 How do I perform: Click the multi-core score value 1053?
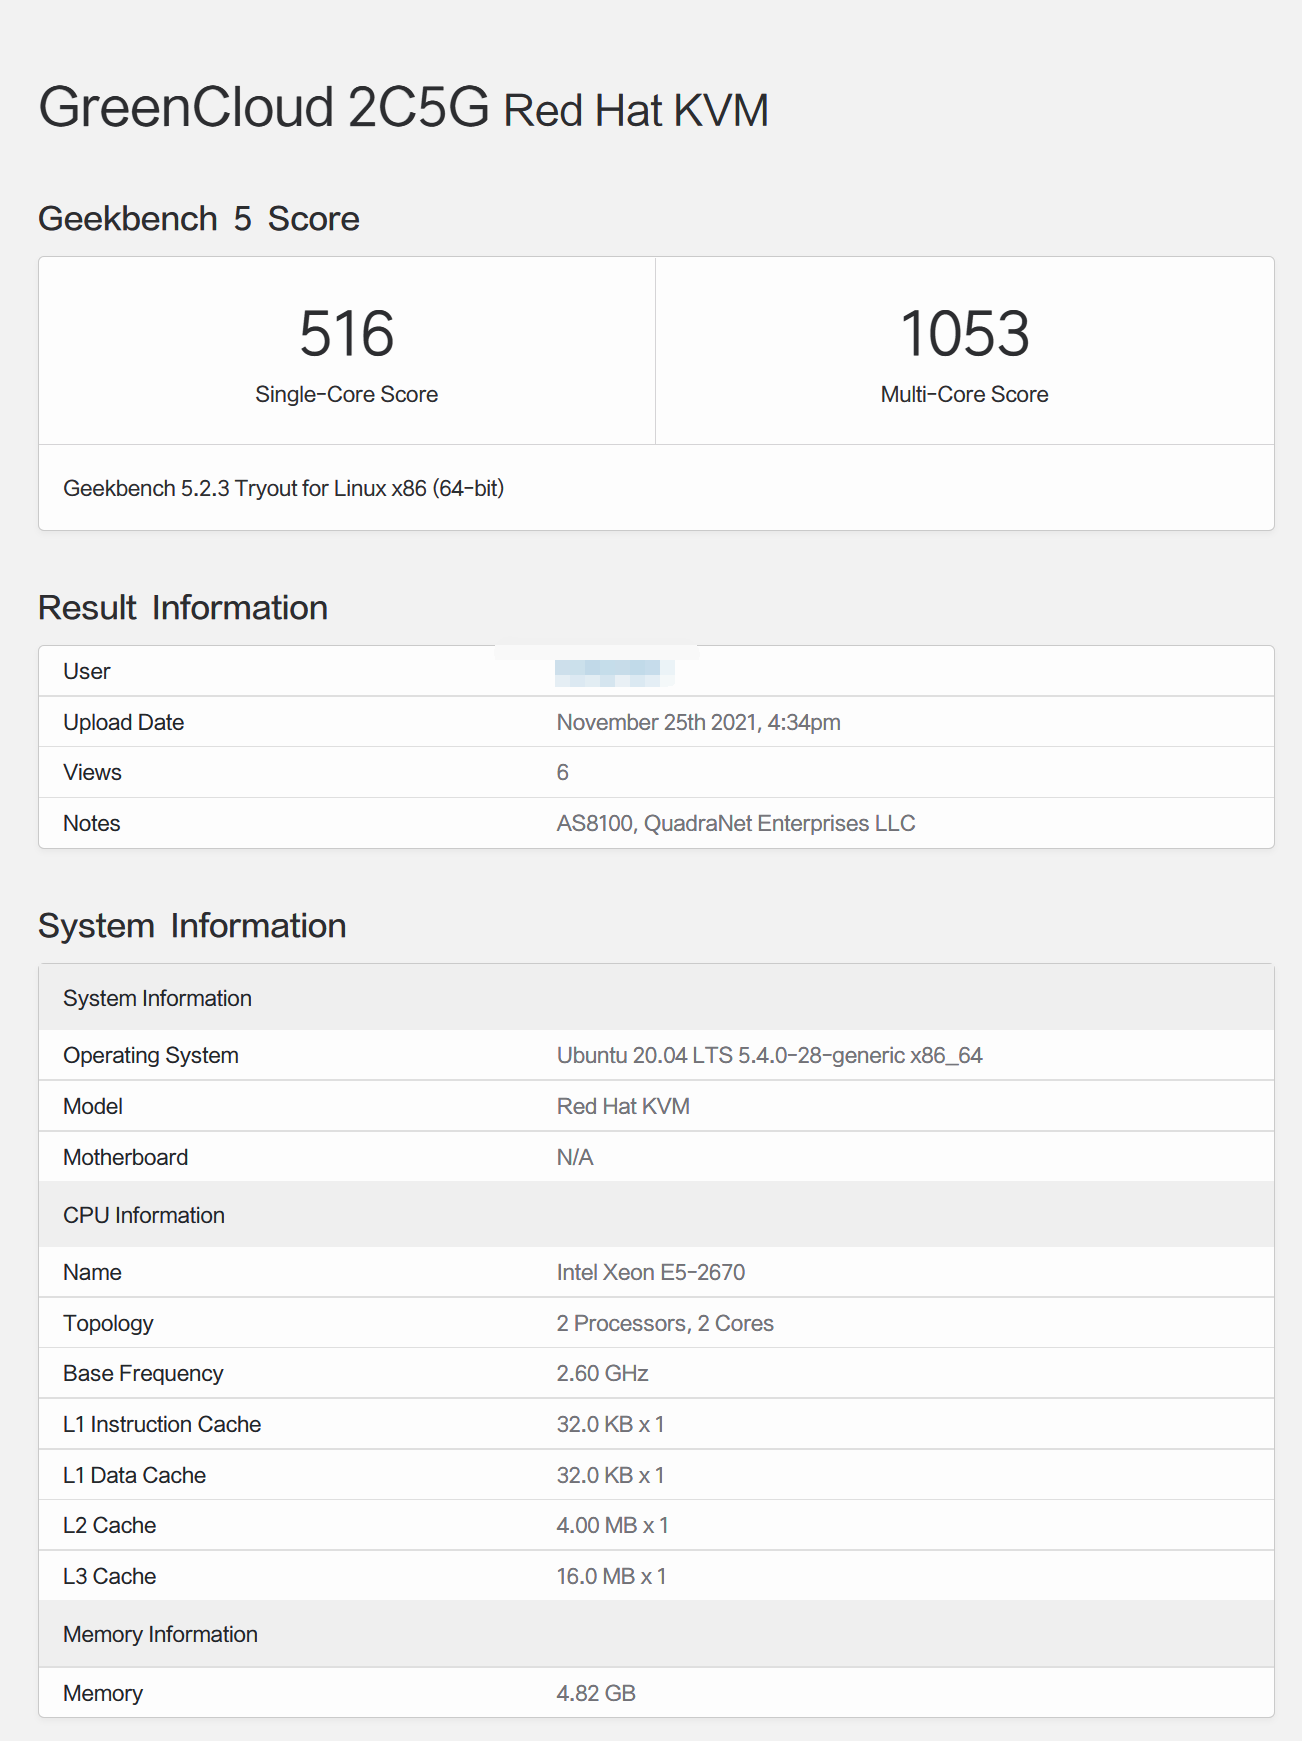pyautogui.click(x=964, y=333)
